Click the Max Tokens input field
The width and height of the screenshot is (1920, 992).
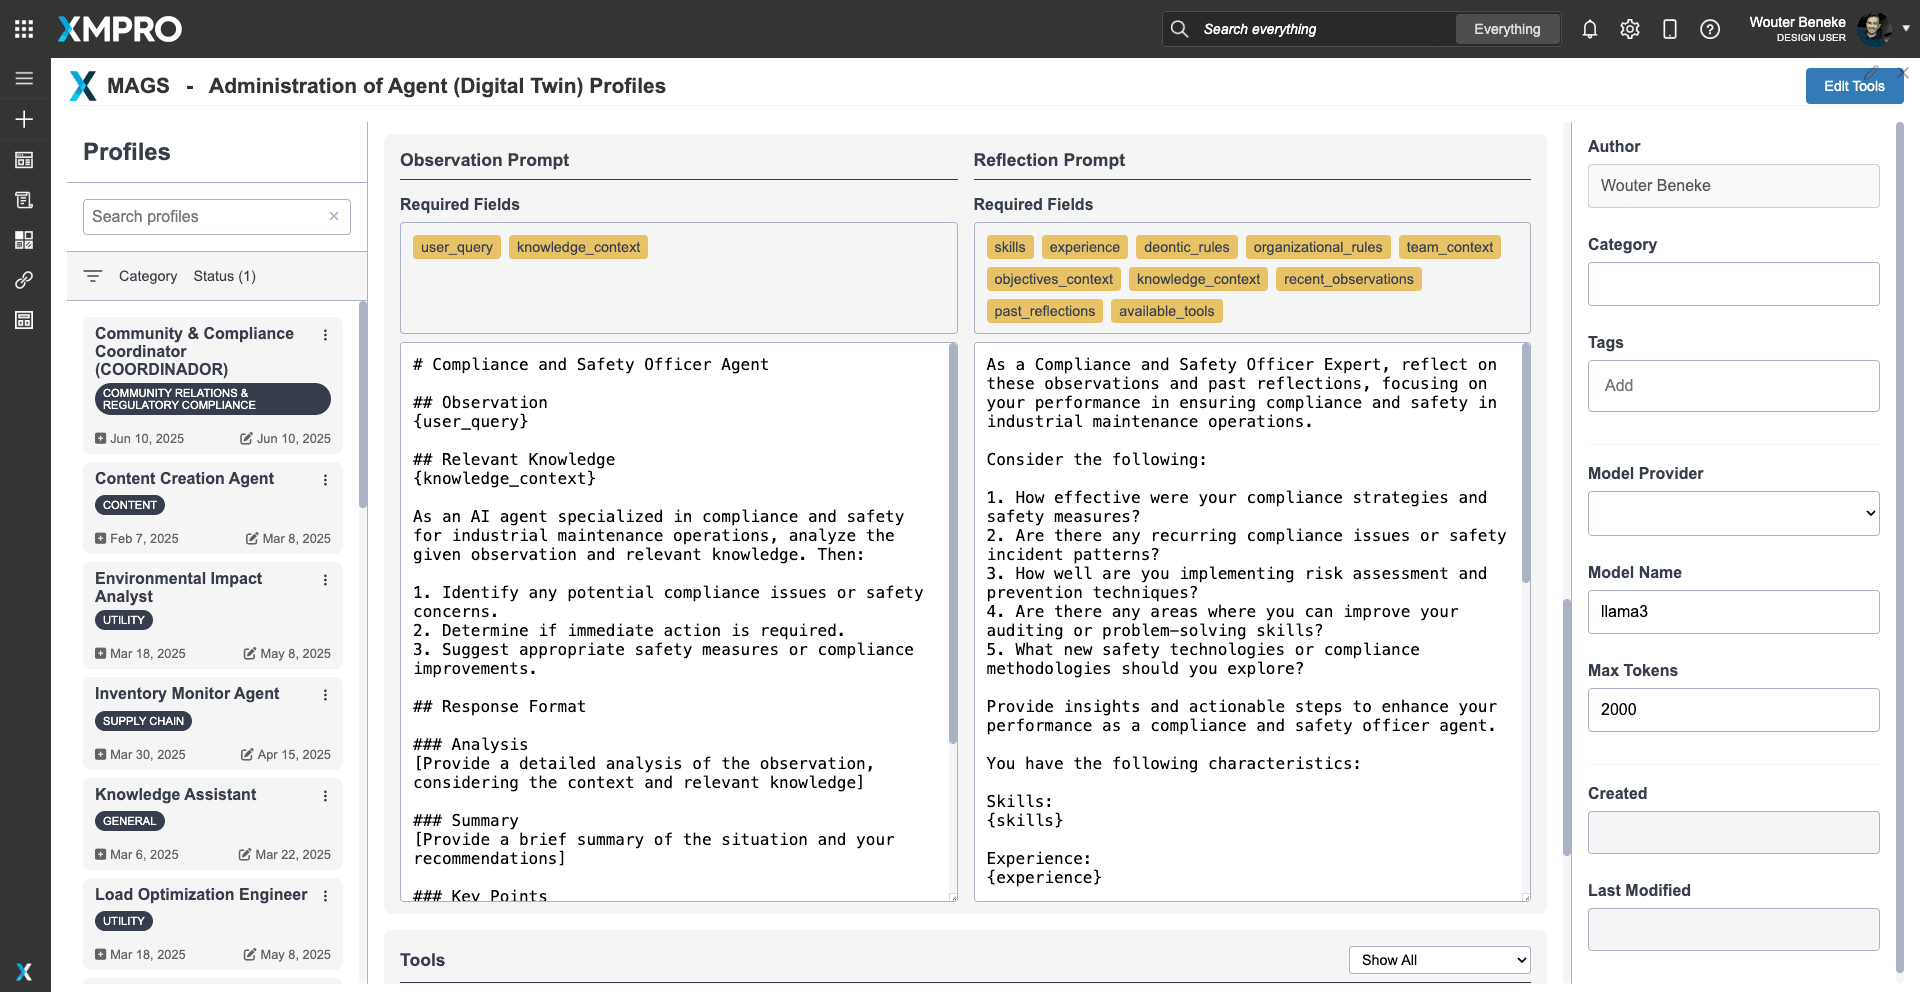pos(1733,709)
